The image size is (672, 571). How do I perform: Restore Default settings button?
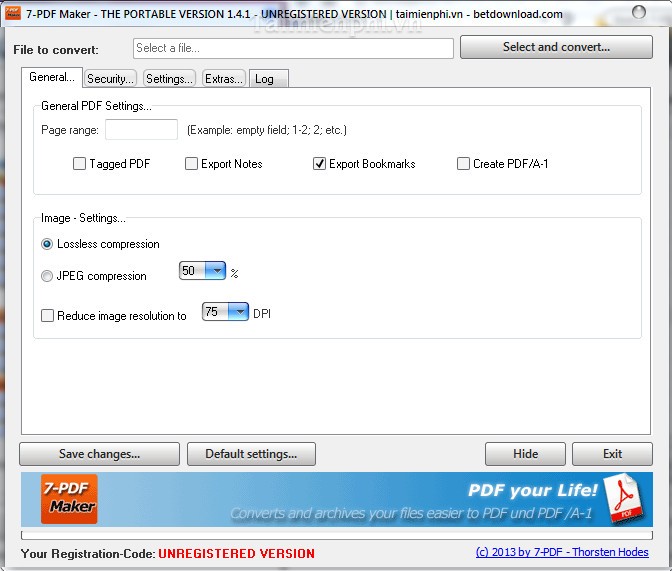(x=251, y=454)
